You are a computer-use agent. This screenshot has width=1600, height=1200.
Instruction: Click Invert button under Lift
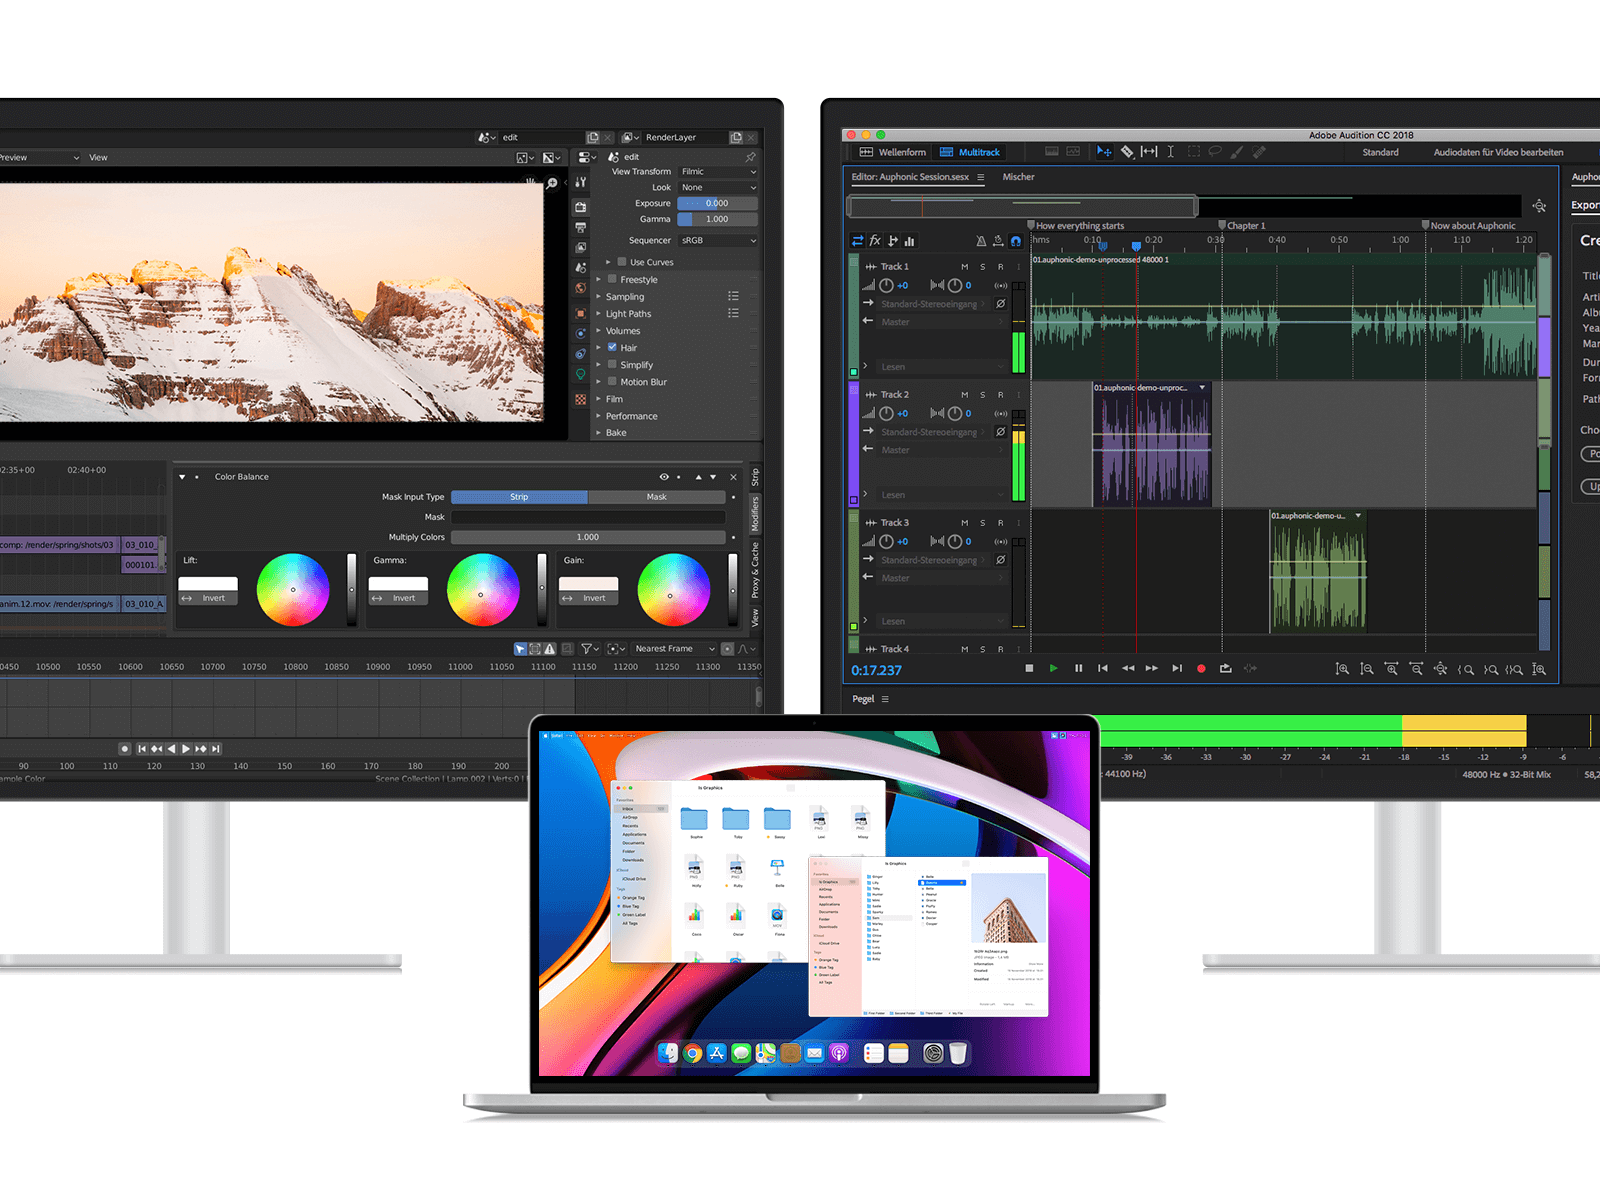point(208,598)
